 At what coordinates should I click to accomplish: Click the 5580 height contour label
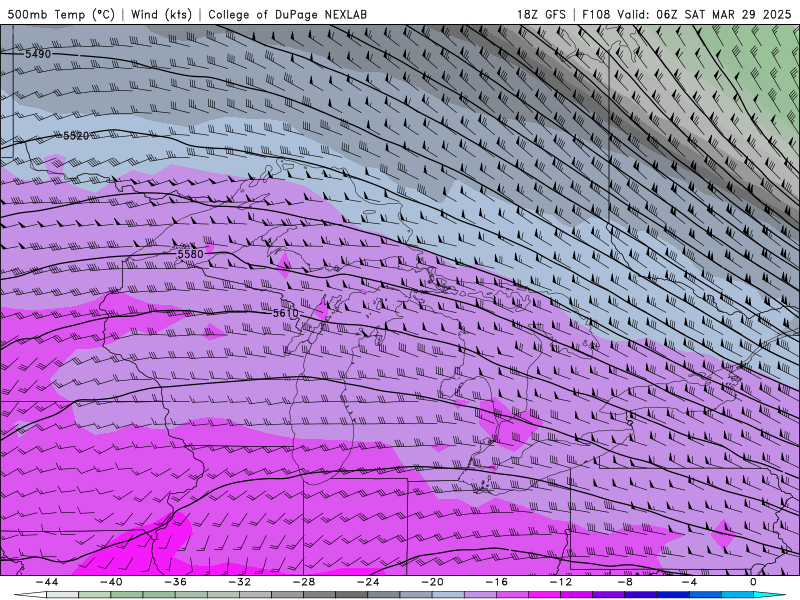coord(190,254)
